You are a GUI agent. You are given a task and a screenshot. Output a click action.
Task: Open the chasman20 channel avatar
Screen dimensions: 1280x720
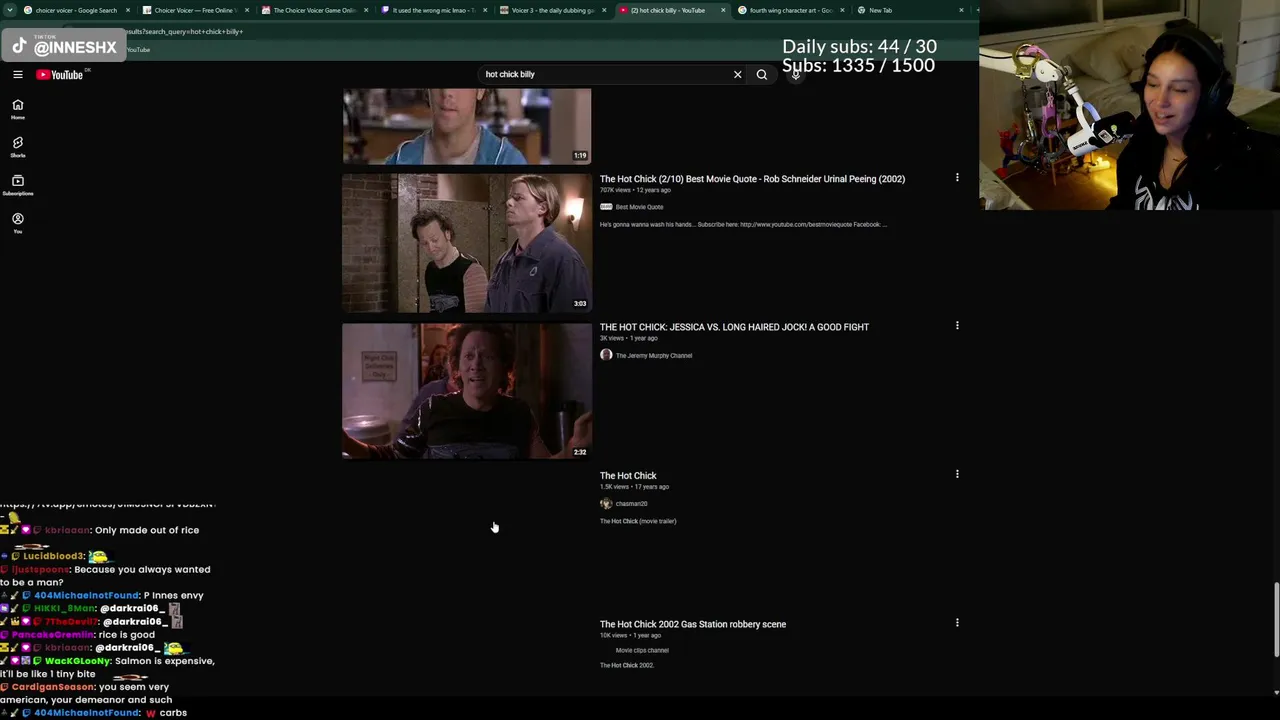pyautogui.click(x=606, y=503)
